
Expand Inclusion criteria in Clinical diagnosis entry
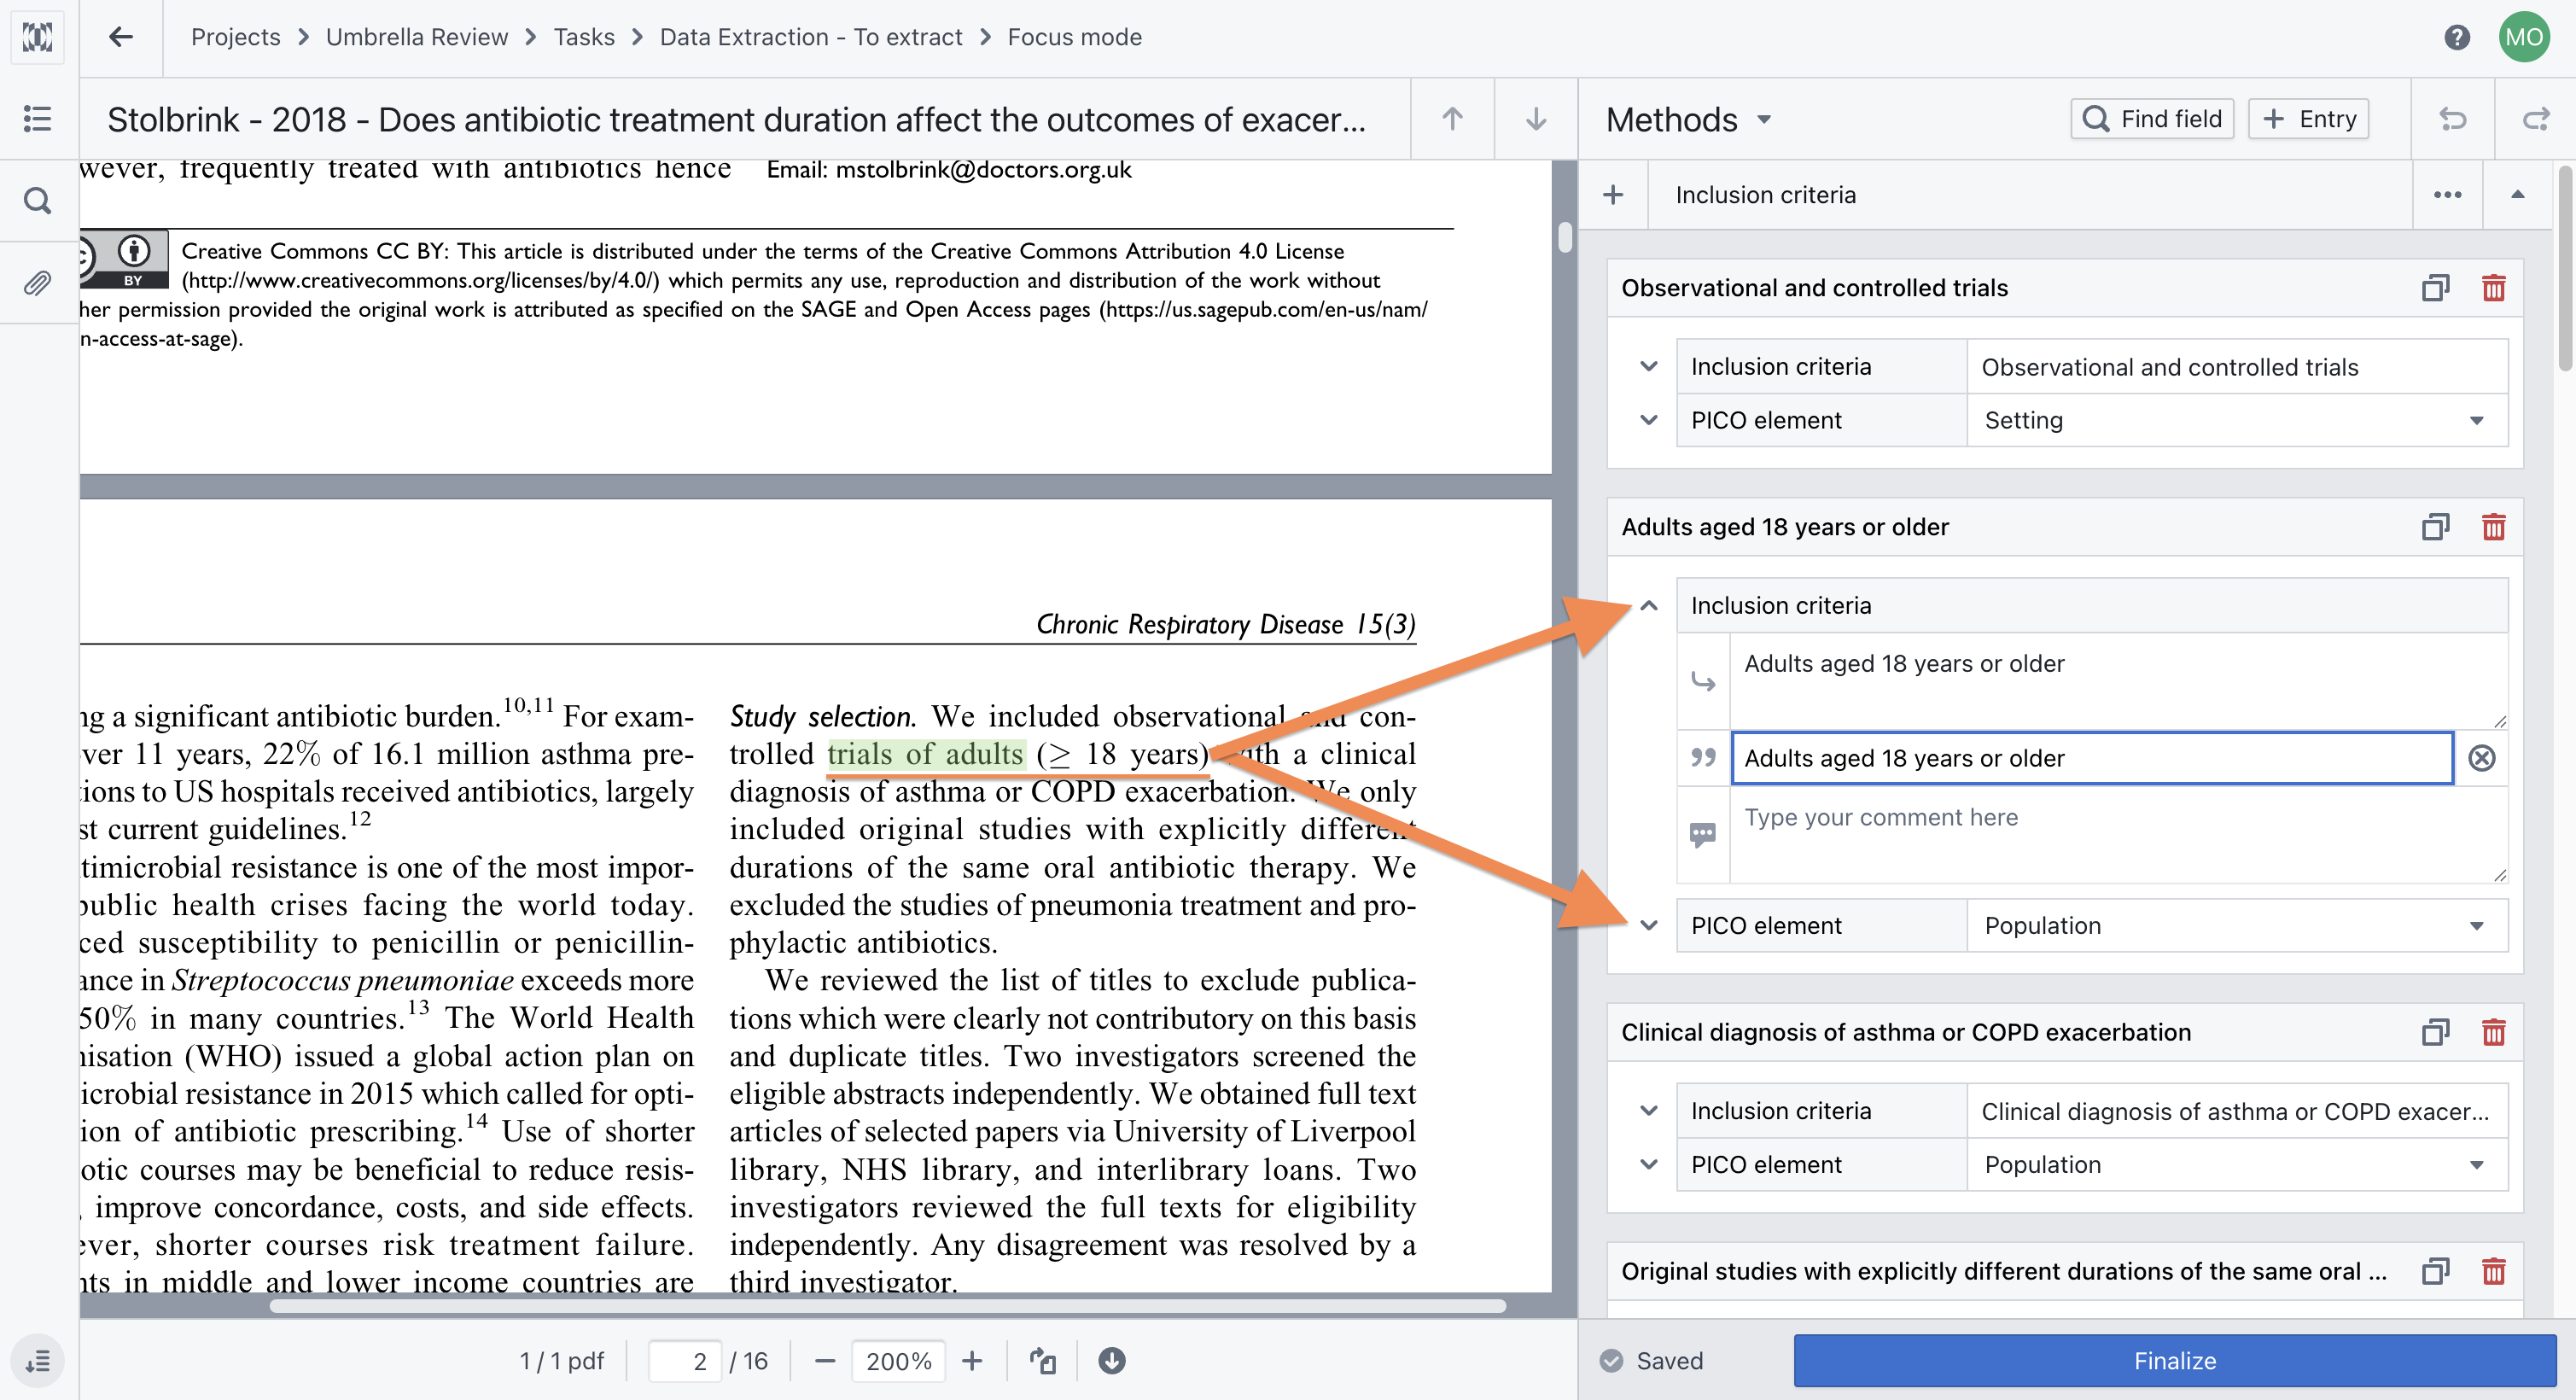(1649, 1110)
